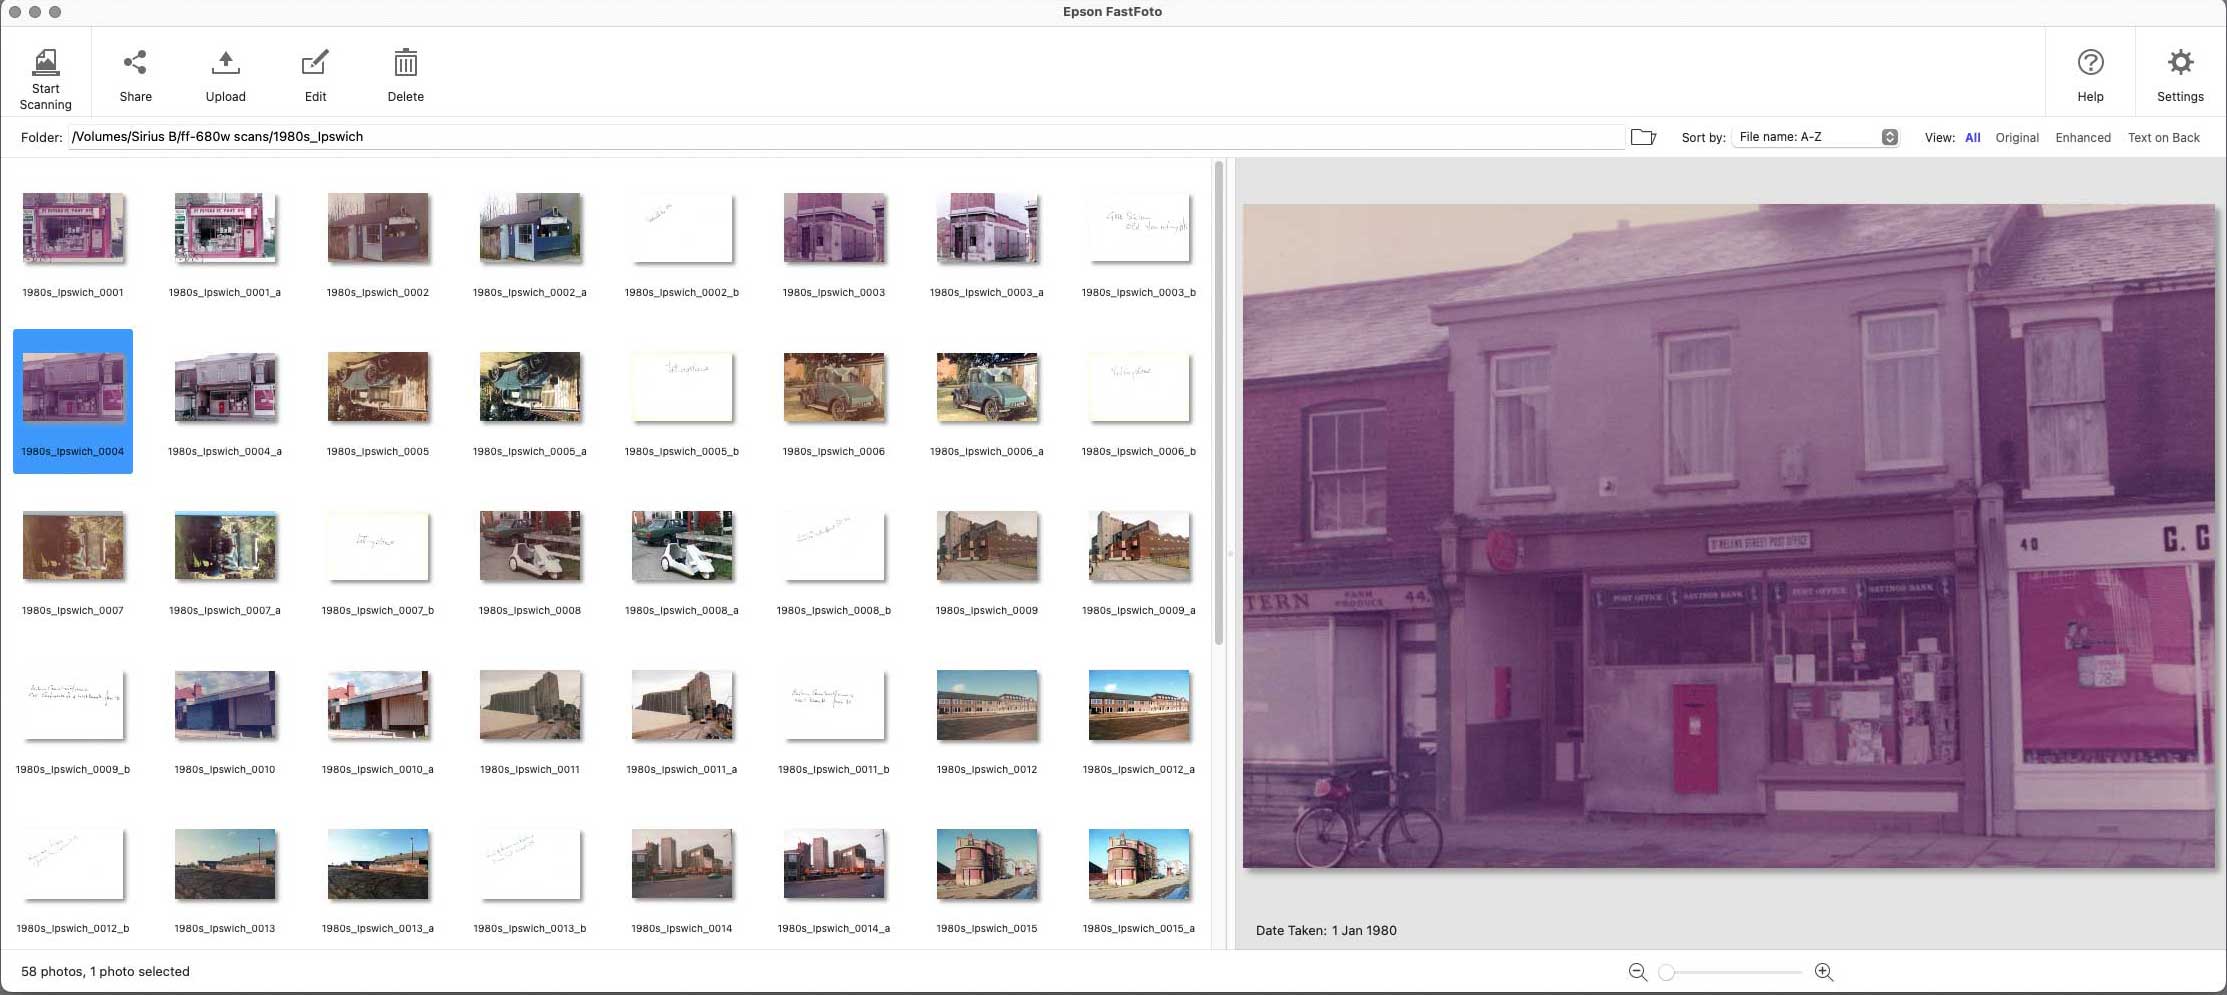The width and height of the screenshot is (2227, 995).
Task: Show only Enhanced photos
Action: pos(2083,138)
